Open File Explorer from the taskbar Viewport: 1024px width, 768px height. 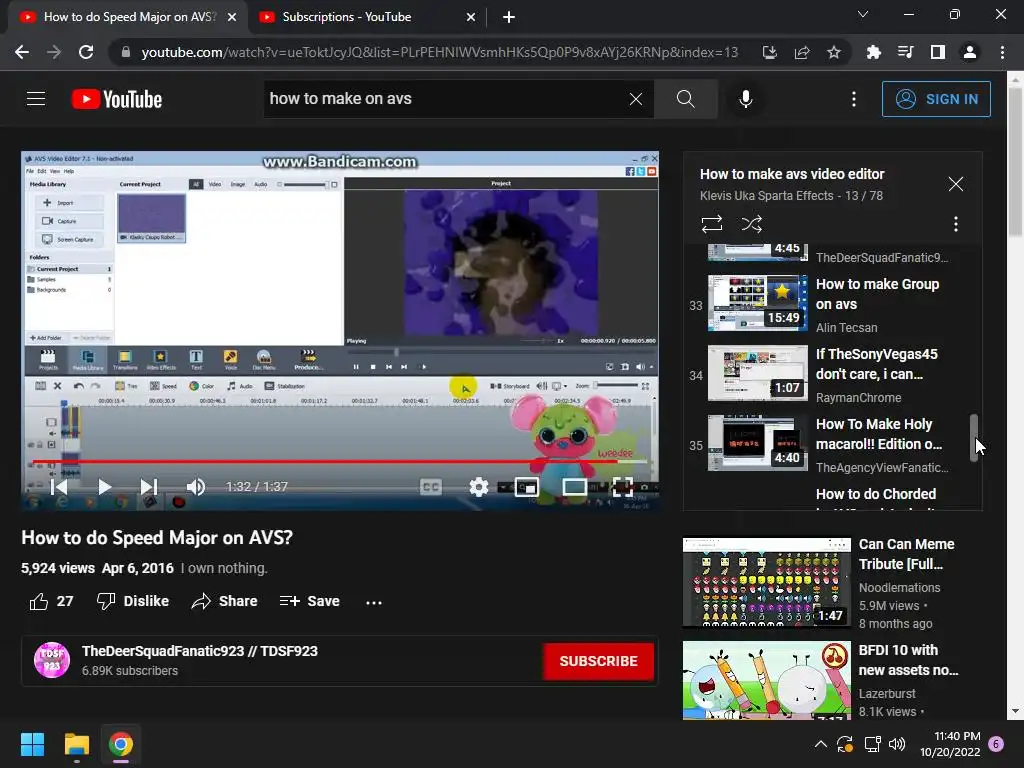[x=76, y=744]
